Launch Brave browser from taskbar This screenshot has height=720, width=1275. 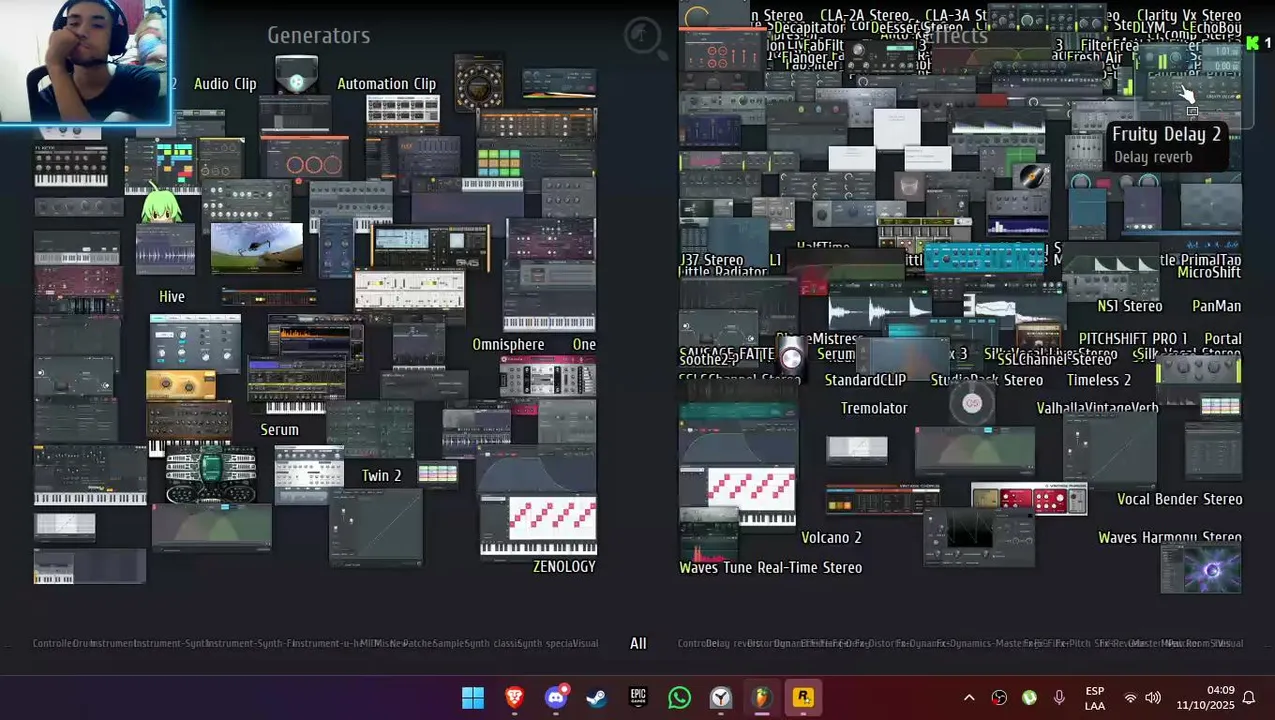tap(514, 697)
